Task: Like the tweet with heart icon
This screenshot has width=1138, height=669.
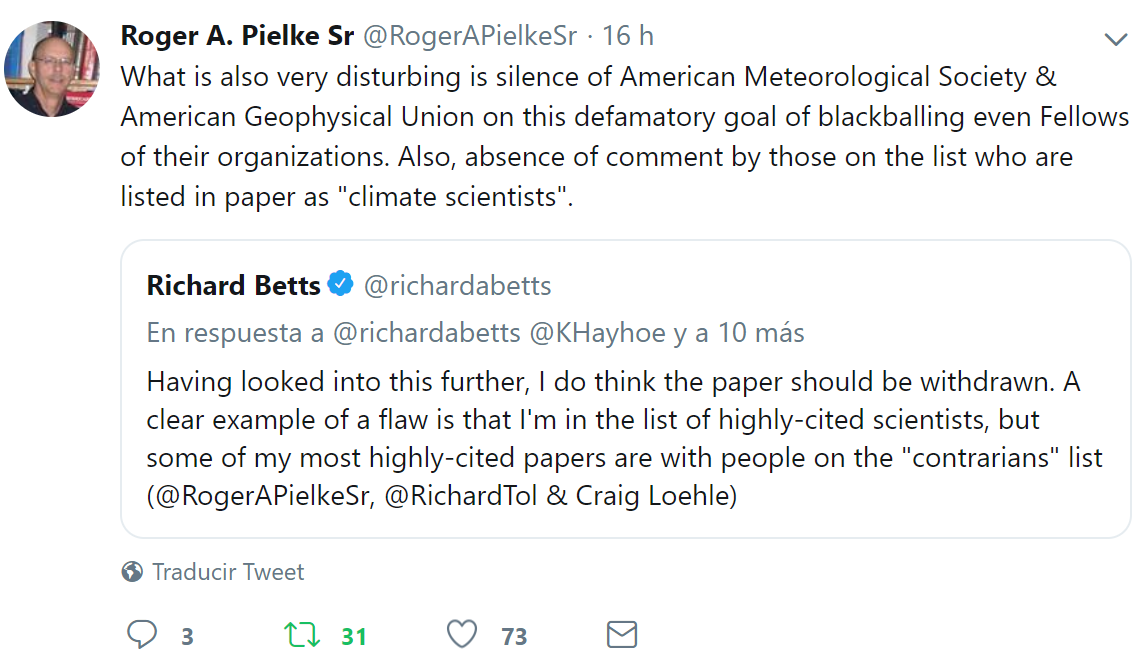Action: (x=461, y=635)
